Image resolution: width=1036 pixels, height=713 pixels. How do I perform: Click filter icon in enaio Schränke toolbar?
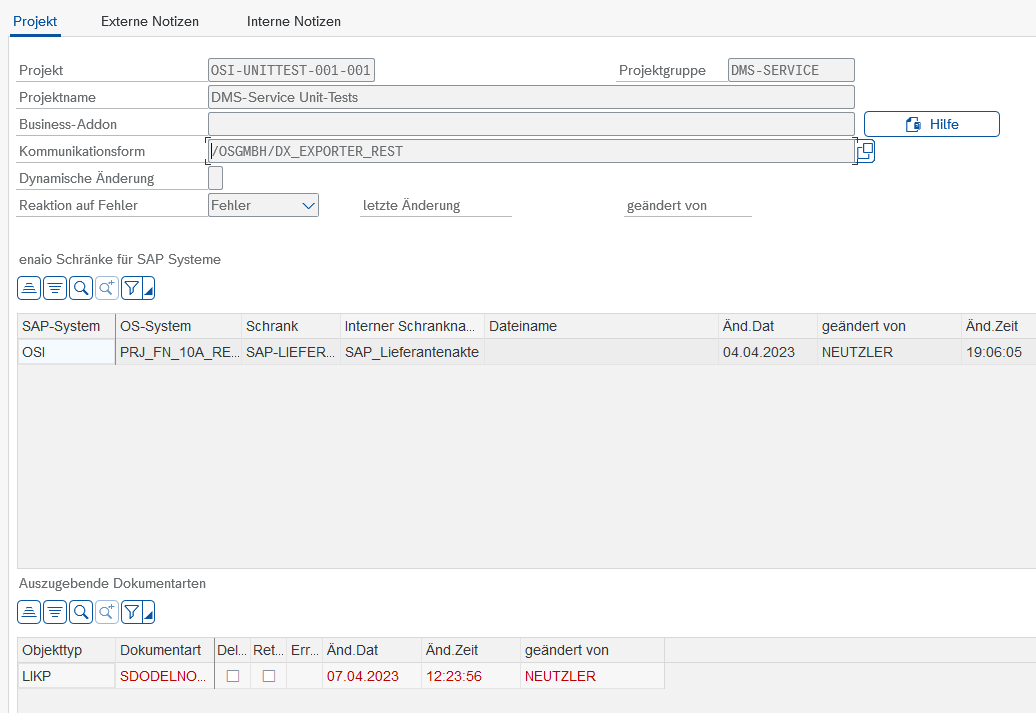tap(132, 289)
